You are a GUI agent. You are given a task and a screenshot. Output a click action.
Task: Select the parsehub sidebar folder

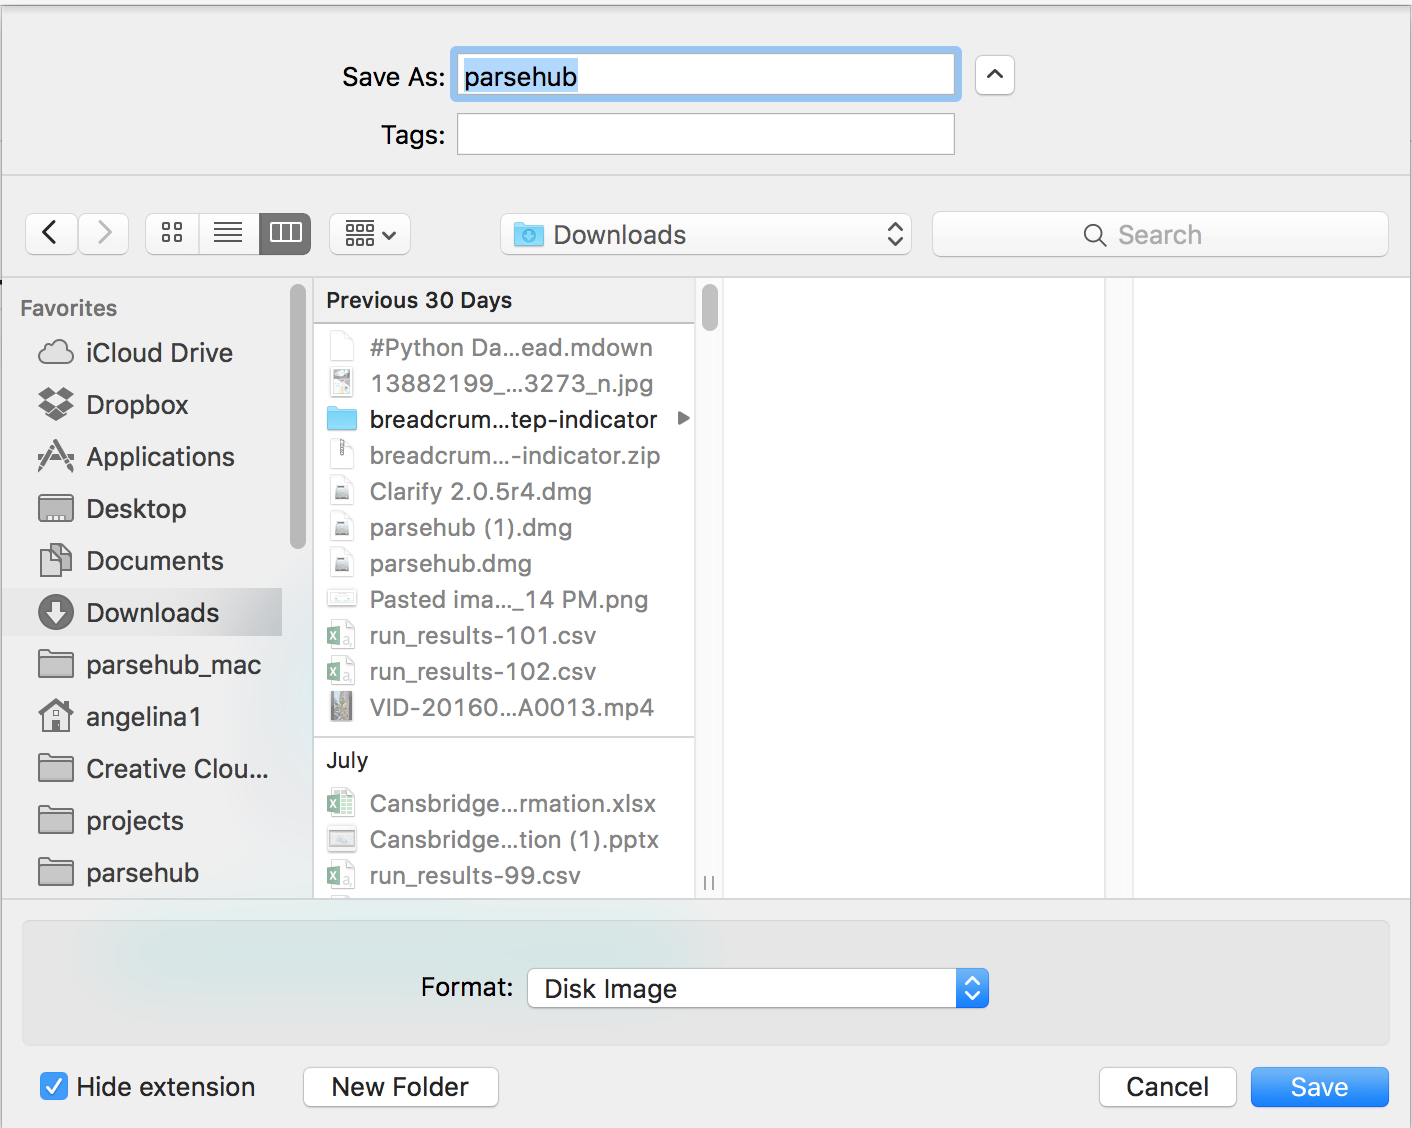[x=142, y=873]
